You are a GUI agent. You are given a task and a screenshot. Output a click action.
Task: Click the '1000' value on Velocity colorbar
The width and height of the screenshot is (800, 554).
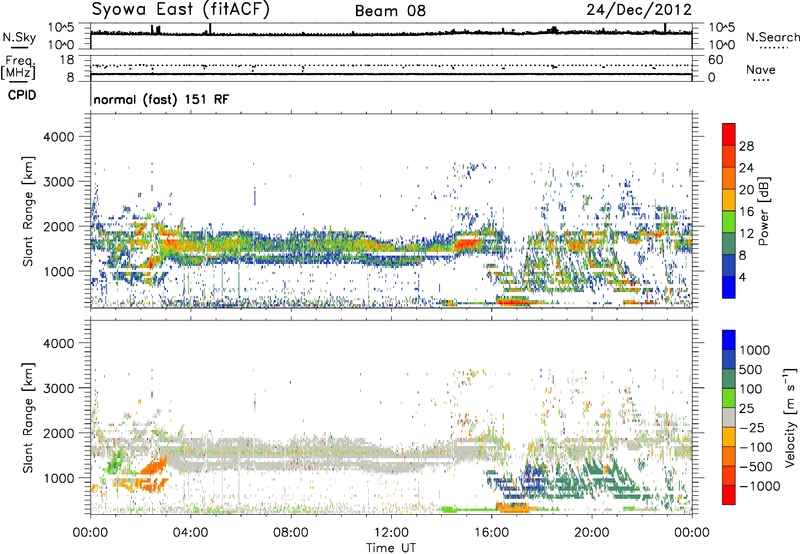754,350
